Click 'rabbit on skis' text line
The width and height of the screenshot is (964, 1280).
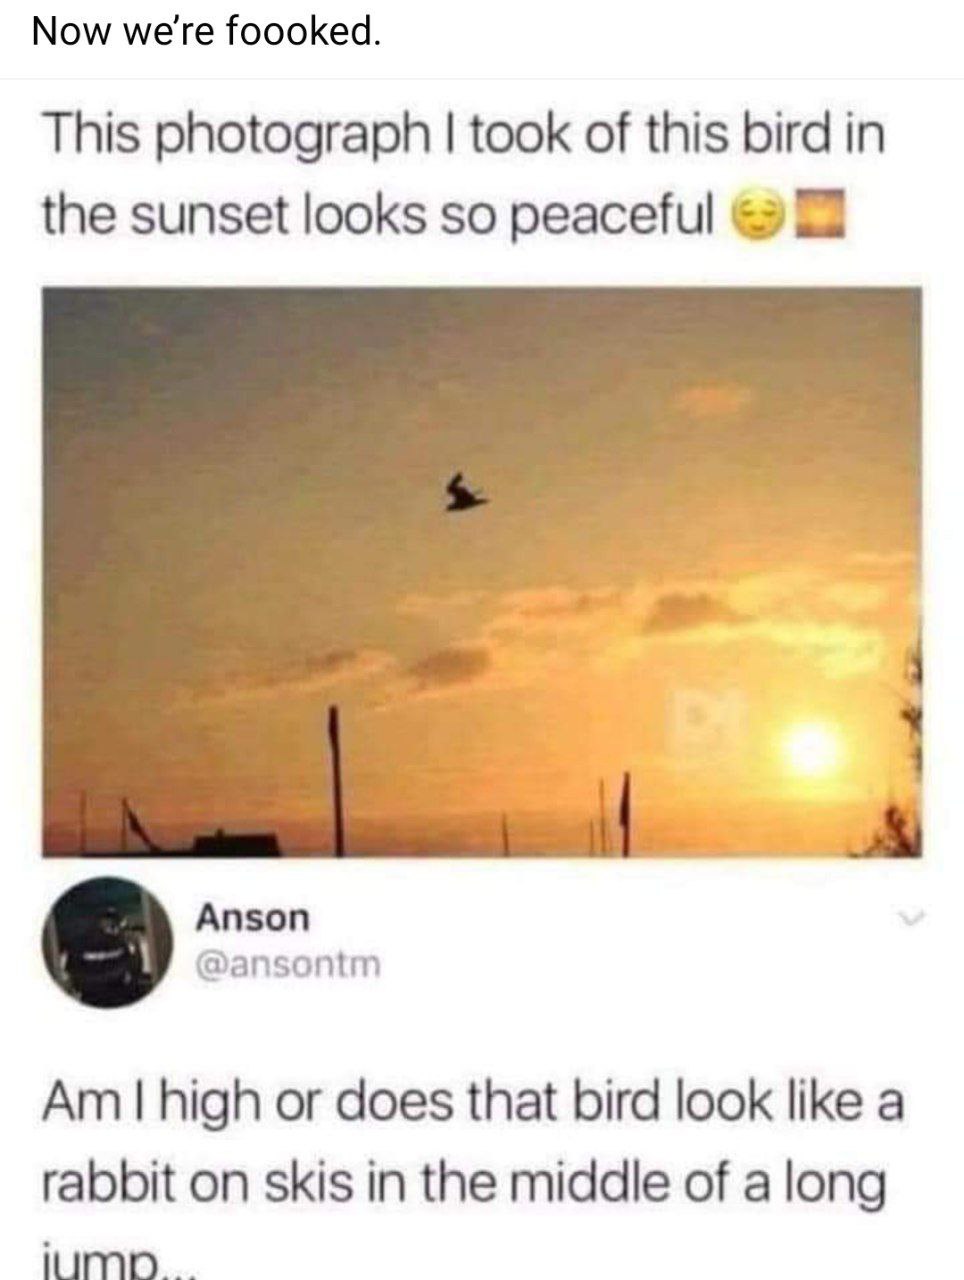[464, 1185]
